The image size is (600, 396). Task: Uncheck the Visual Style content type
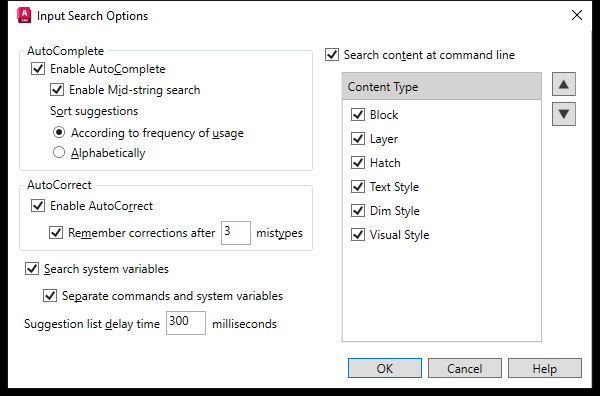358,235
